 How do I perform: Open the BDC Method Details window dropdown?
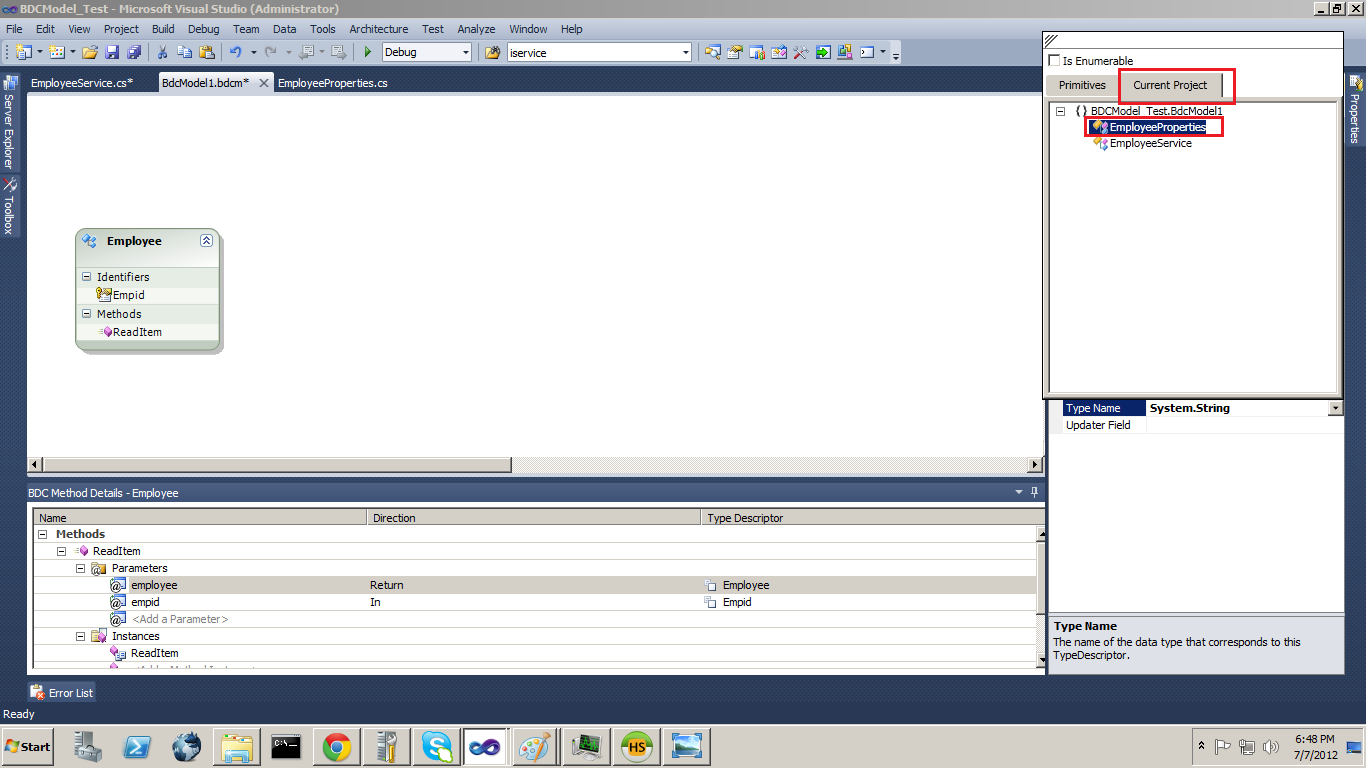coord(1019,492)
